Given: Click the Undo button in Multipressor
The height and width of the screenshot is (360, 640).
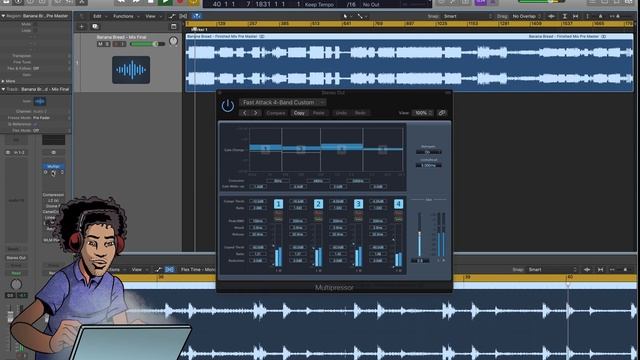Looking at the screenshot, I should (341, 113).
